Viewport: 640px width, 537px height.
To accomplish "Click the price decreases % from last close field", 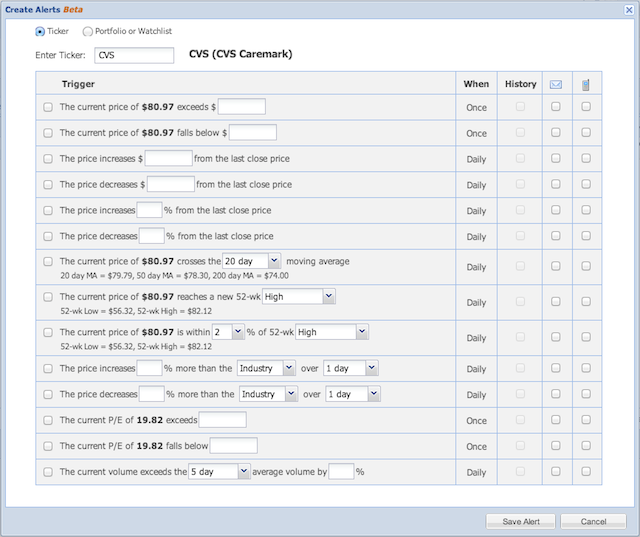I will pyautogui.click(x=151, y=236).
